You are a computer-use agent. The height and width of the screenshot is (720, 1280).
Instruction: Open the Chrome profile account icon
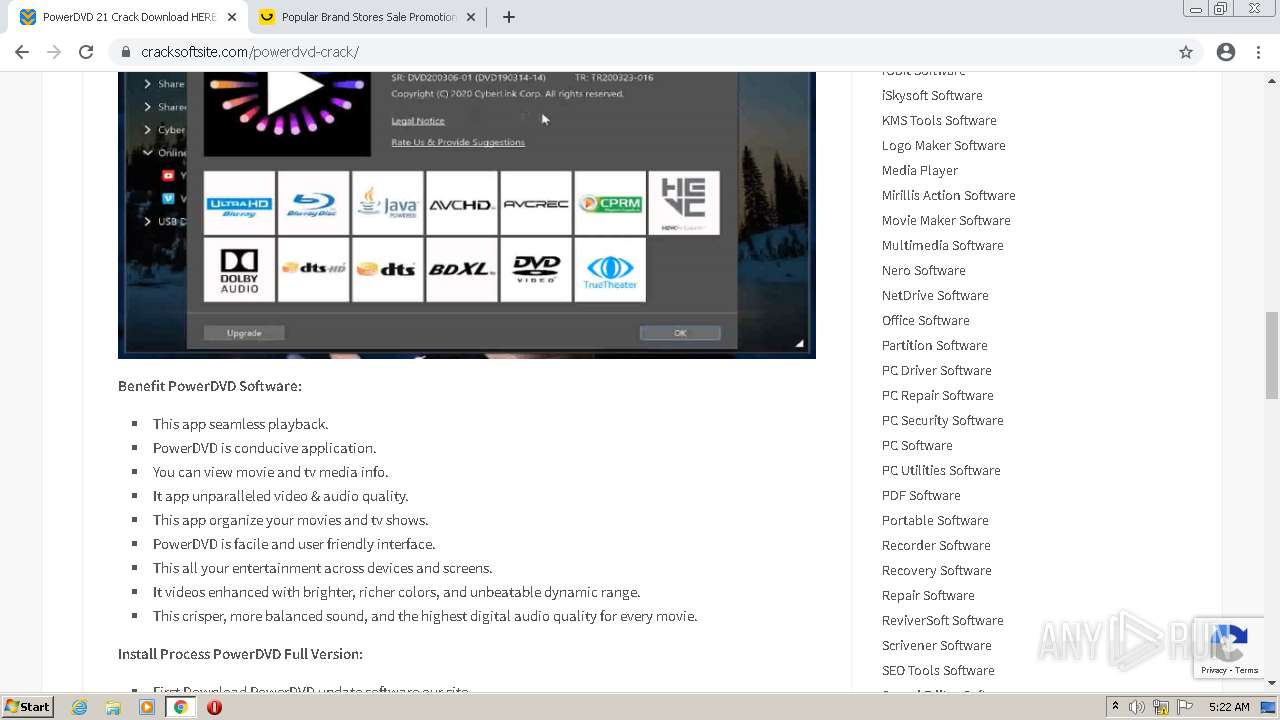(1226, 52)
